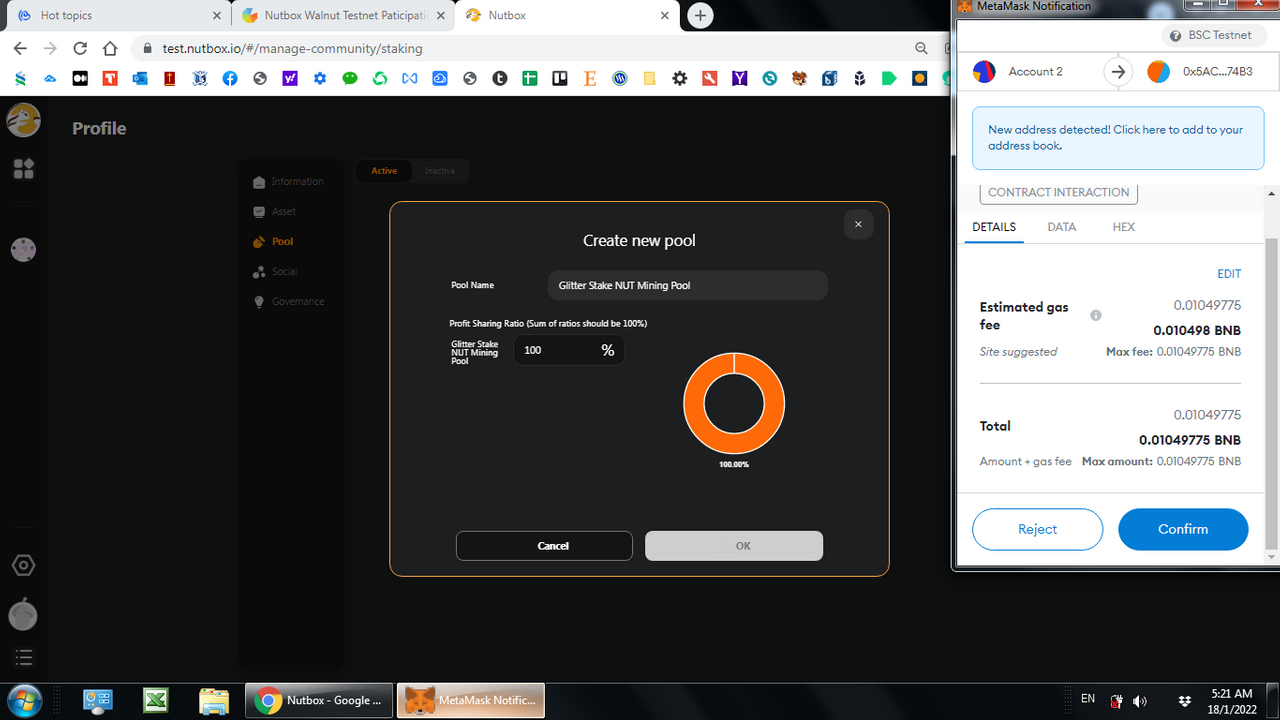The width and height of the screenshot is (1280, 720).
Task: Open the Facebook bookmark icon
Action: tap(230, 78)
